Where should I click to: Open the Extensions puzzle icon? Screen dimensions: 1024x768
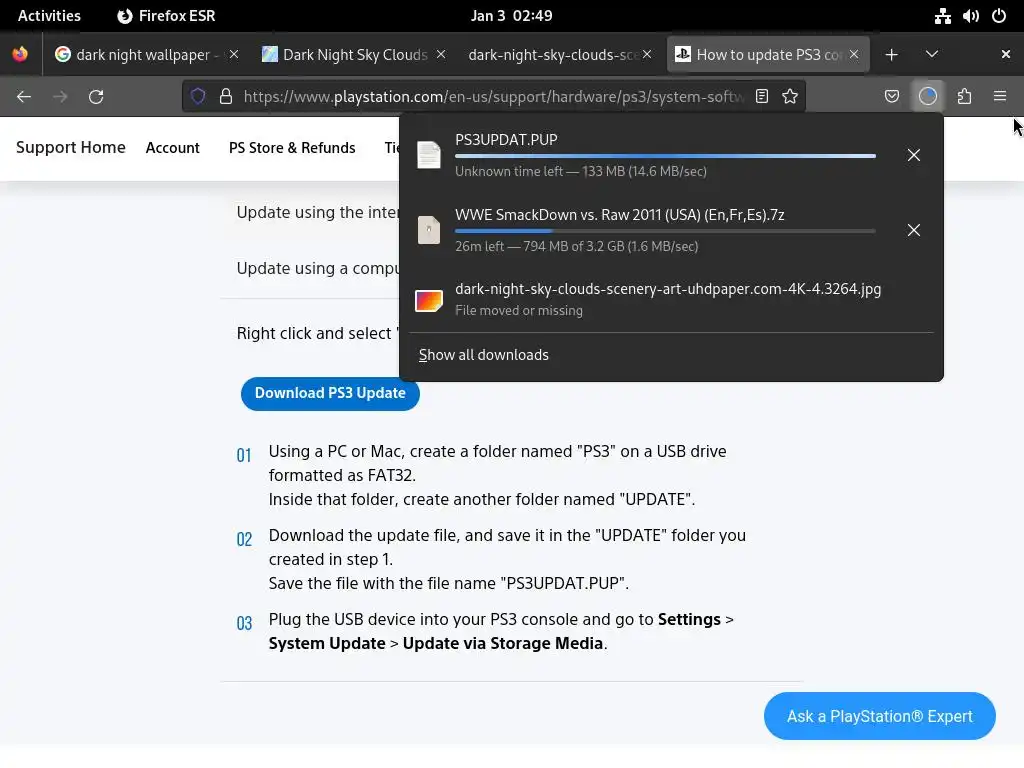(964, 97)
